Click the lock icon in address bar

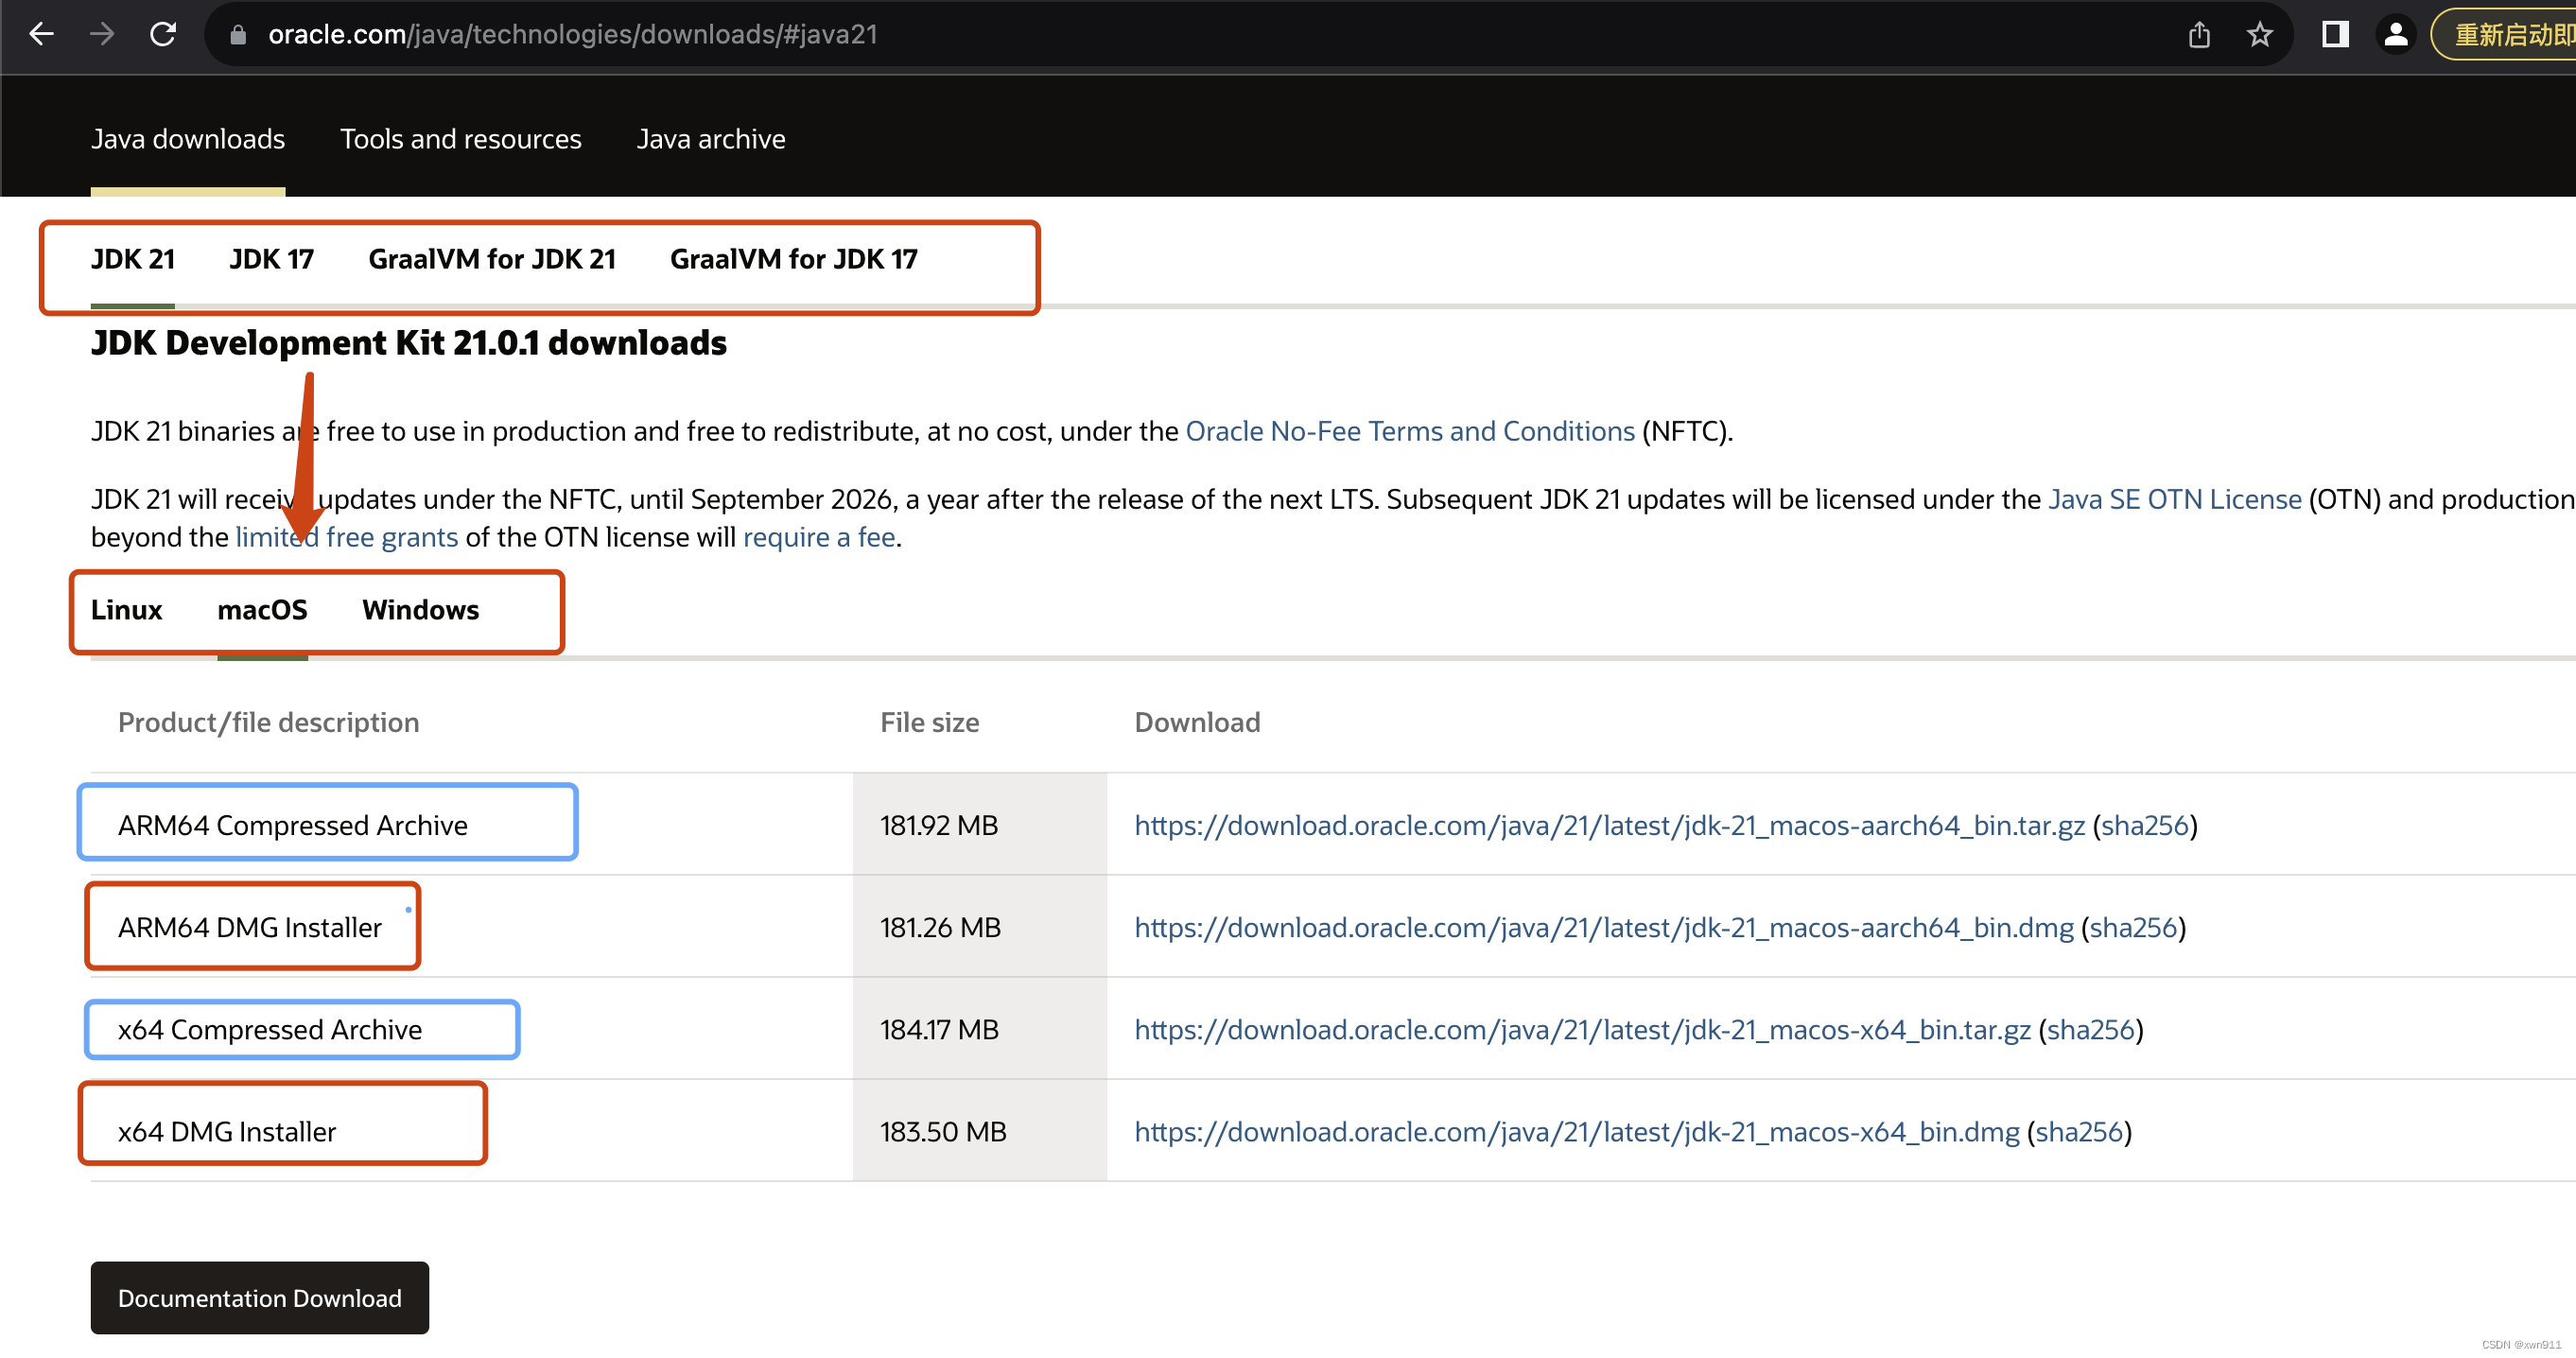(238, 35)
